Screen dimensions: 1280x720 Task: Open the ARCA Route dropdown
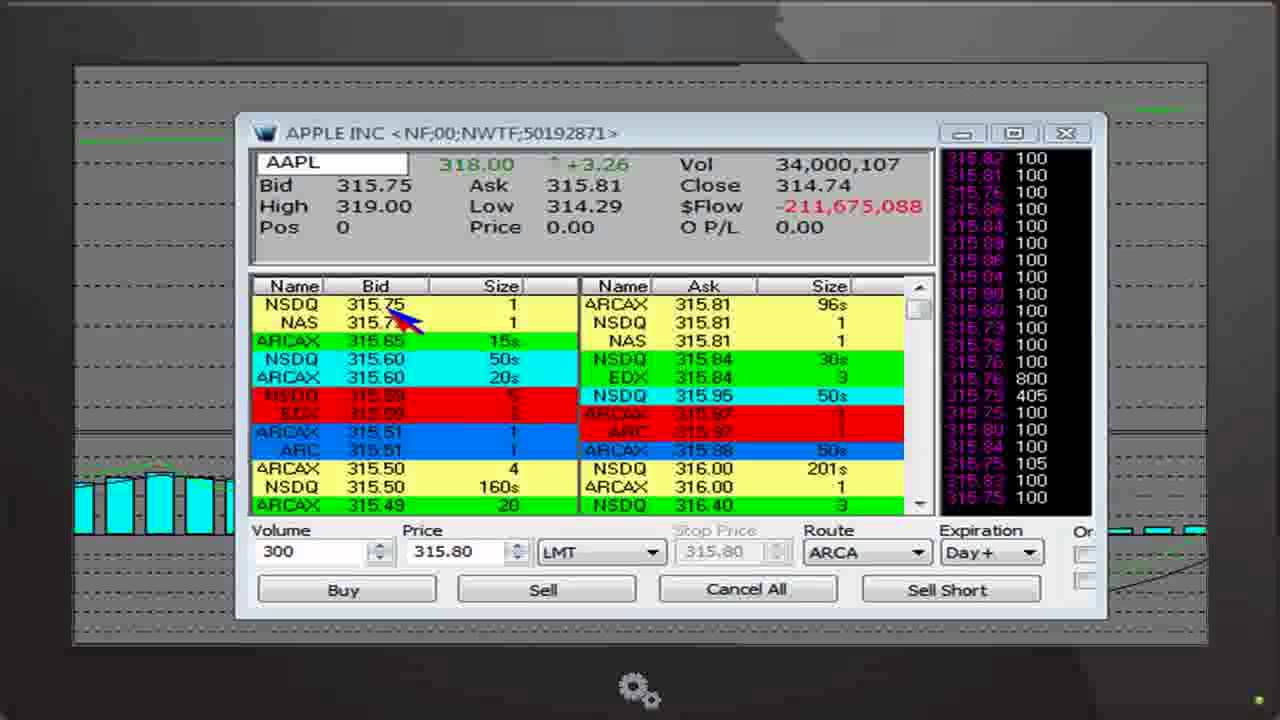tap(867, 552)
